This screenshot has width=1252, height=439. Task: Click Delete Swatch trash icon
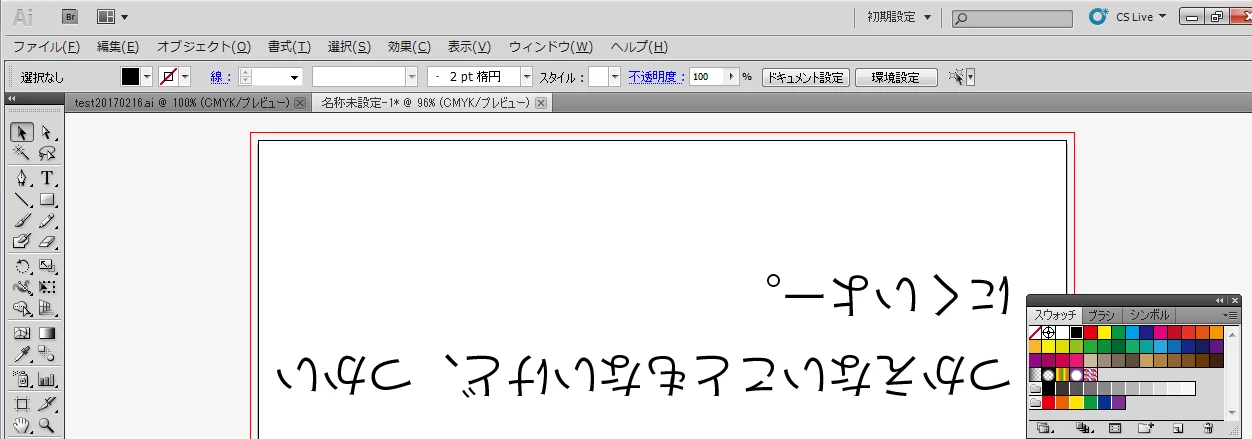tap(1209, 429)
